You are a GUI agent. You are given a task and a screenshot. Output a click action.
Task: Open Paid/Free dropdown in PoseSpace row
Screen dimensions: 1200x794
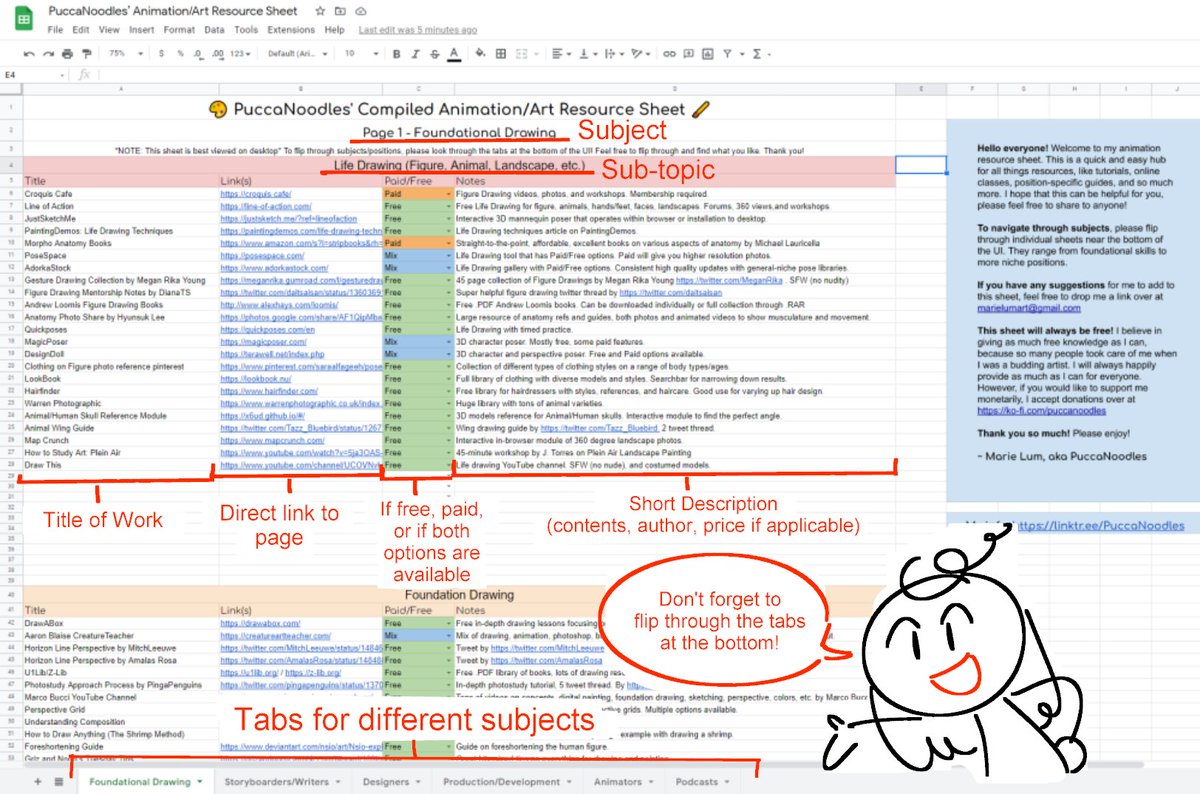pyautogui.click(x=449, y=255)
